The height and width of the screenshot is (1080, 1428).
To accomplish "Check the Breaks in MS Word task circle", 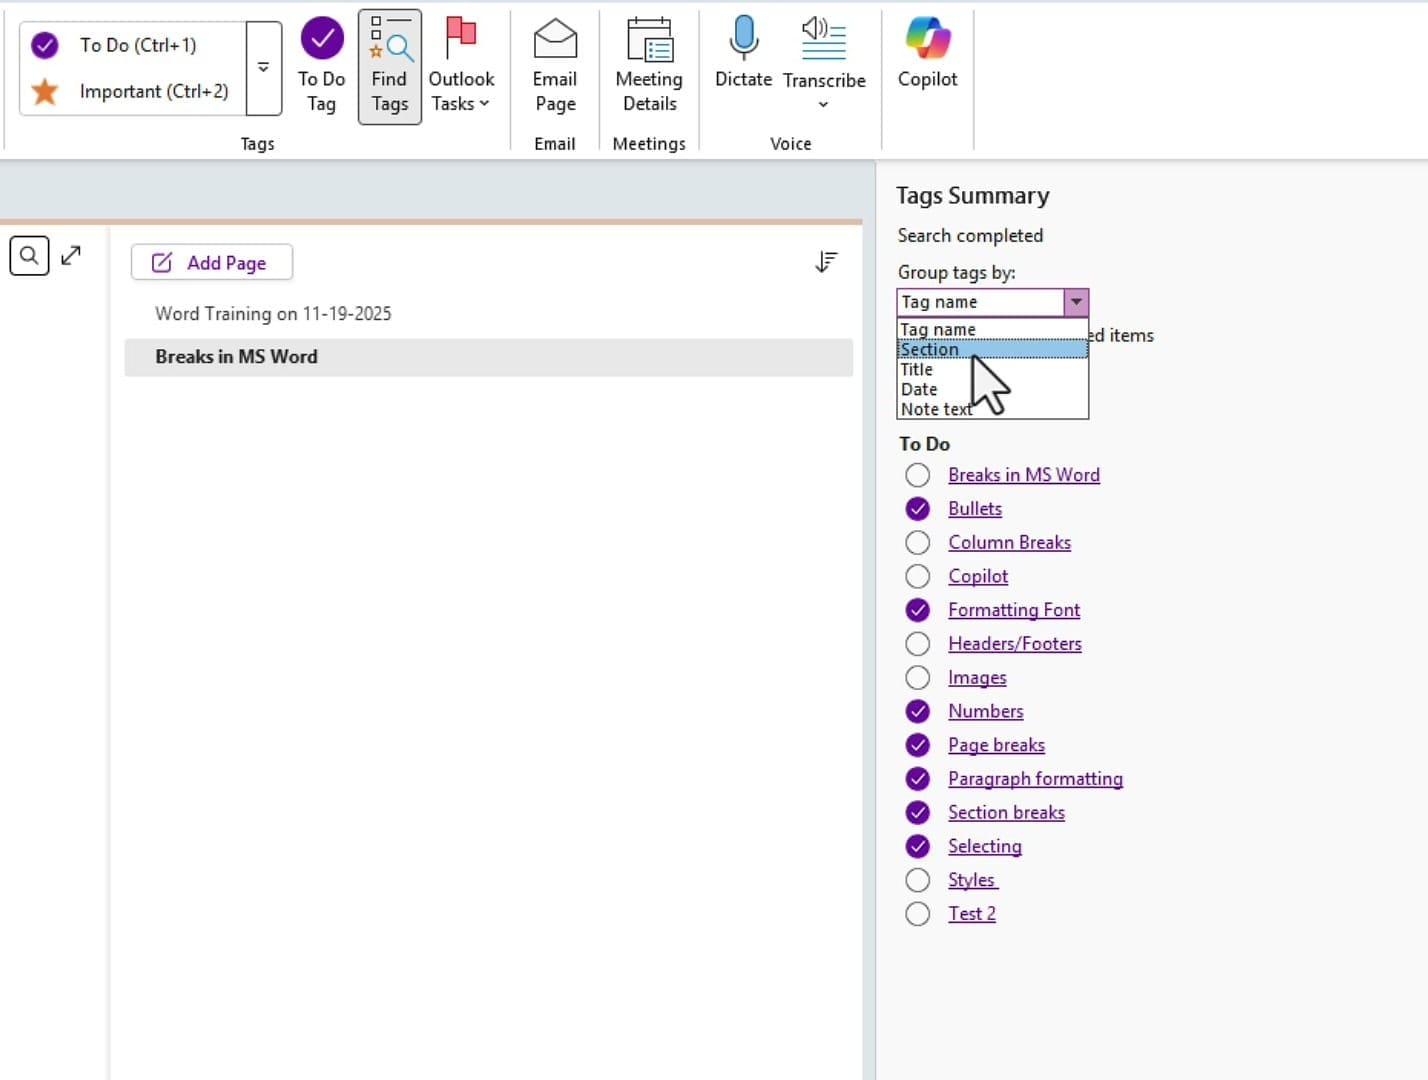I will tap(917, 475).
